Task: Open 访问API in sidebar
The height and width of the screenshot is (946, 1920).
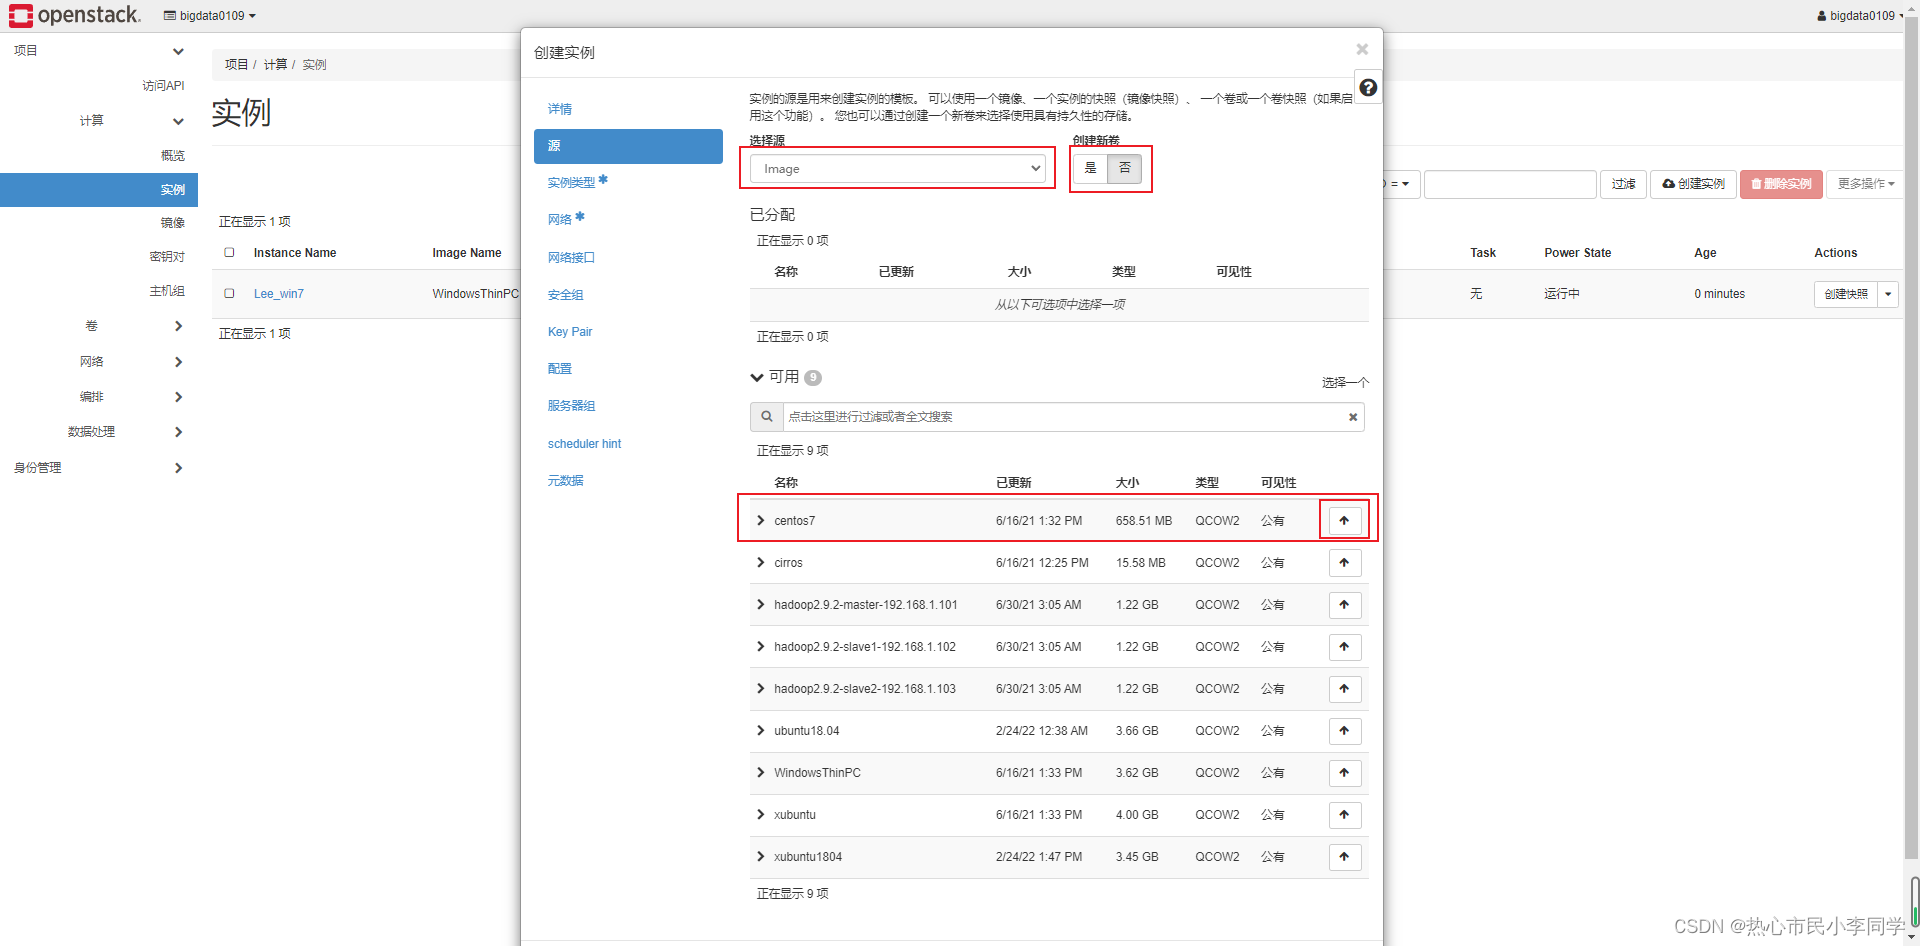Action: (163, 86)
